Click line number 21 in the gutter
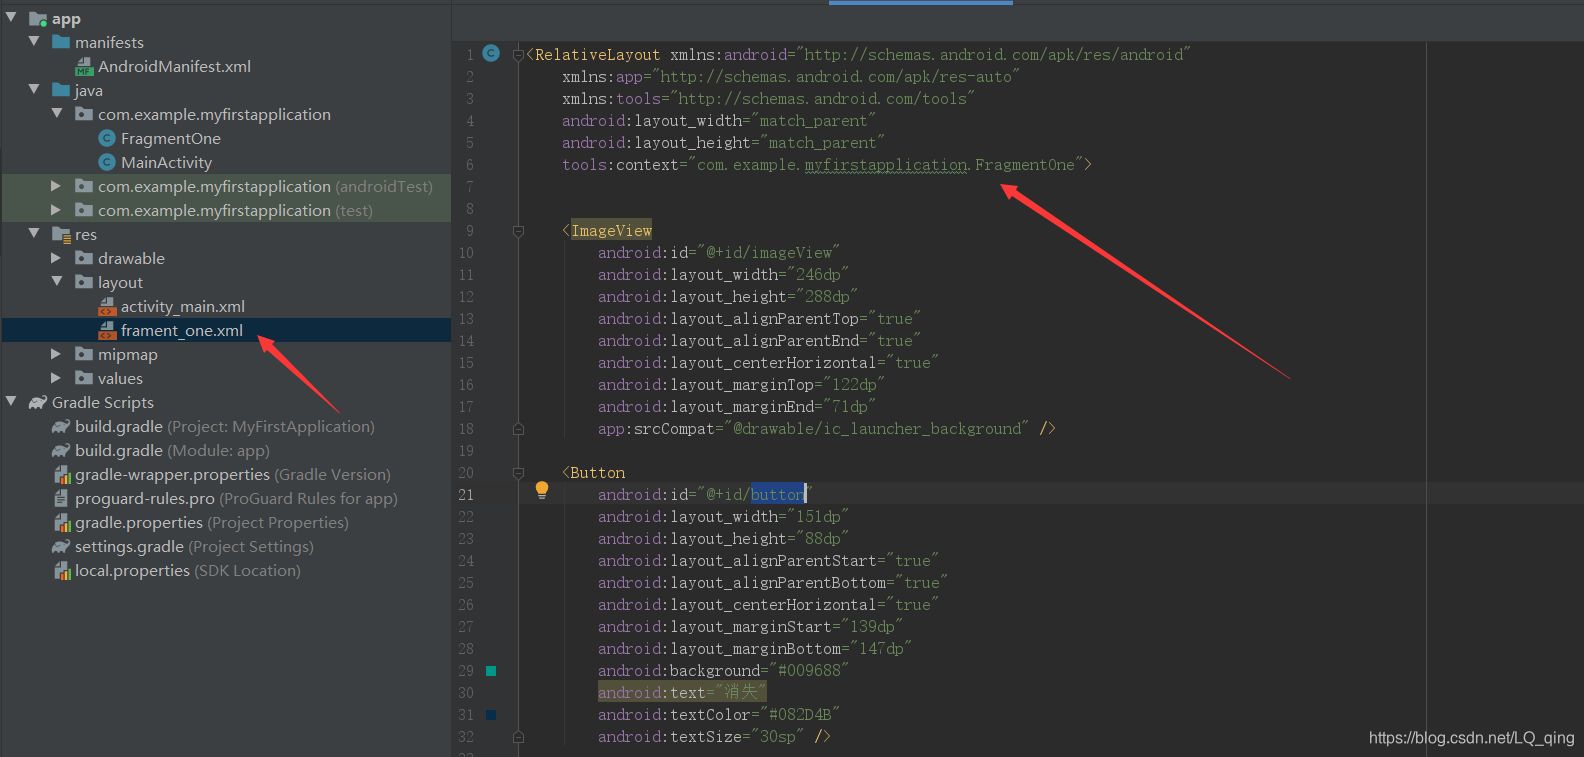This screenshot has height=757, width=1584. click(x=466, y=495)
